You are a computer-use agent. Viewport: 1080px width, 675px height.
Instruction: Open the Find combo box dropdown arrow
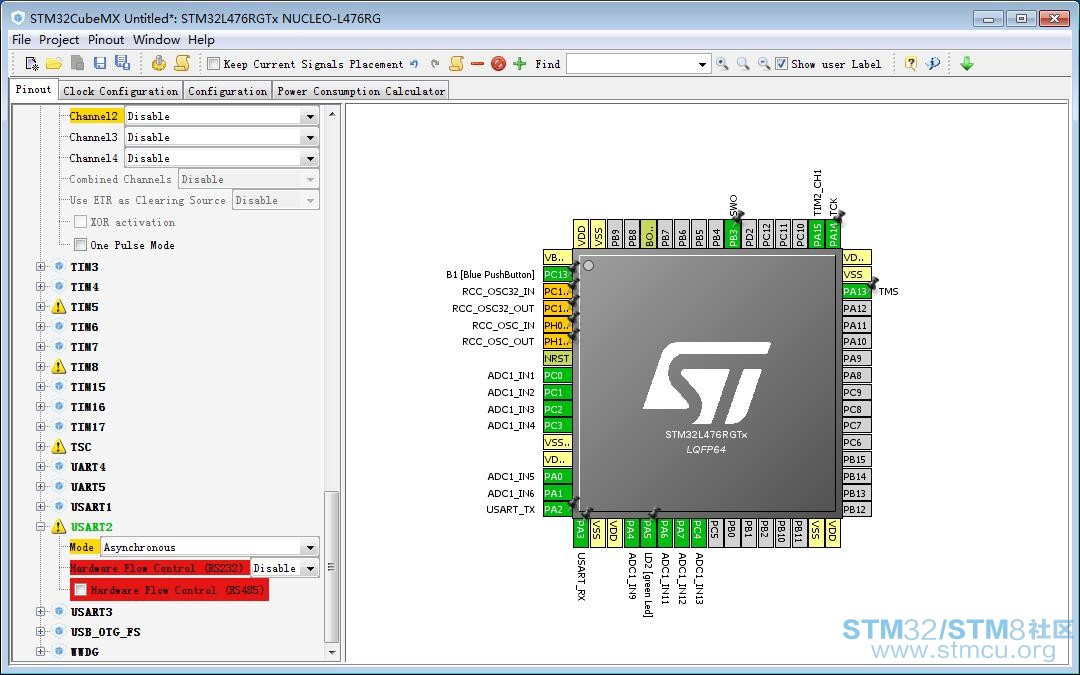pyautogui.click(x=702, y=64)
